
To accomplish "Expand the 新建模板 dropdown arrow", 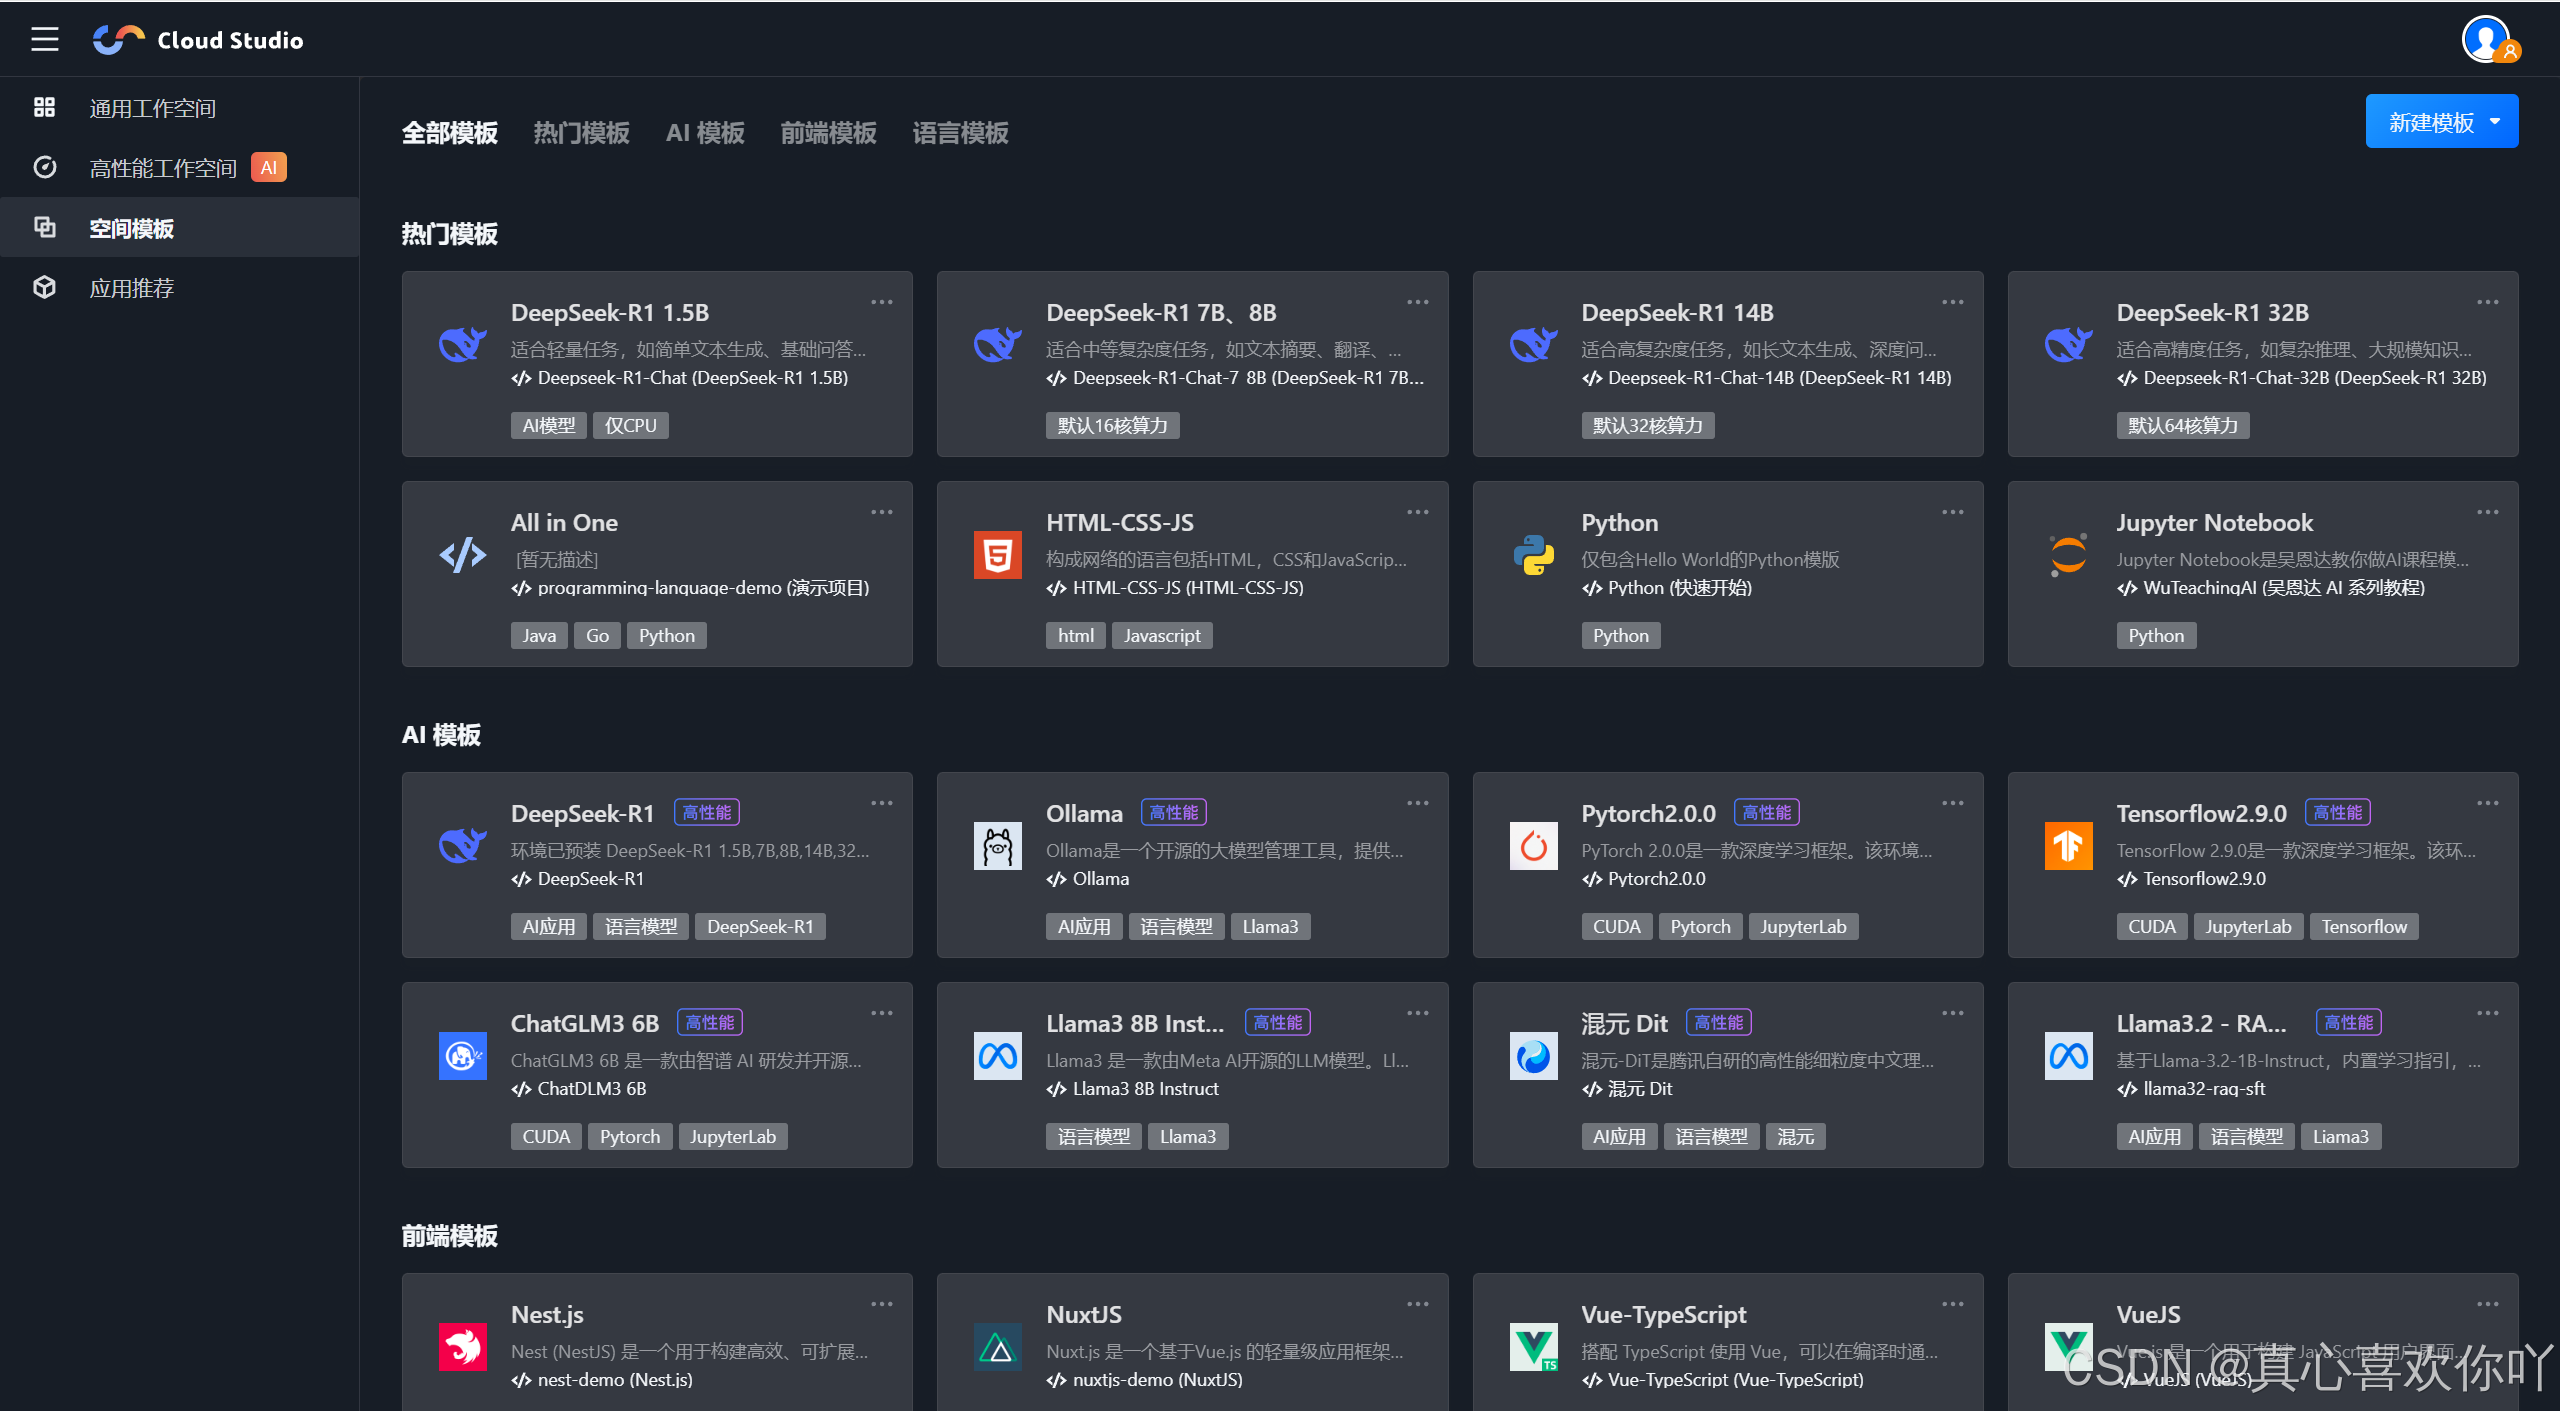I will (x=2495, y=121).
